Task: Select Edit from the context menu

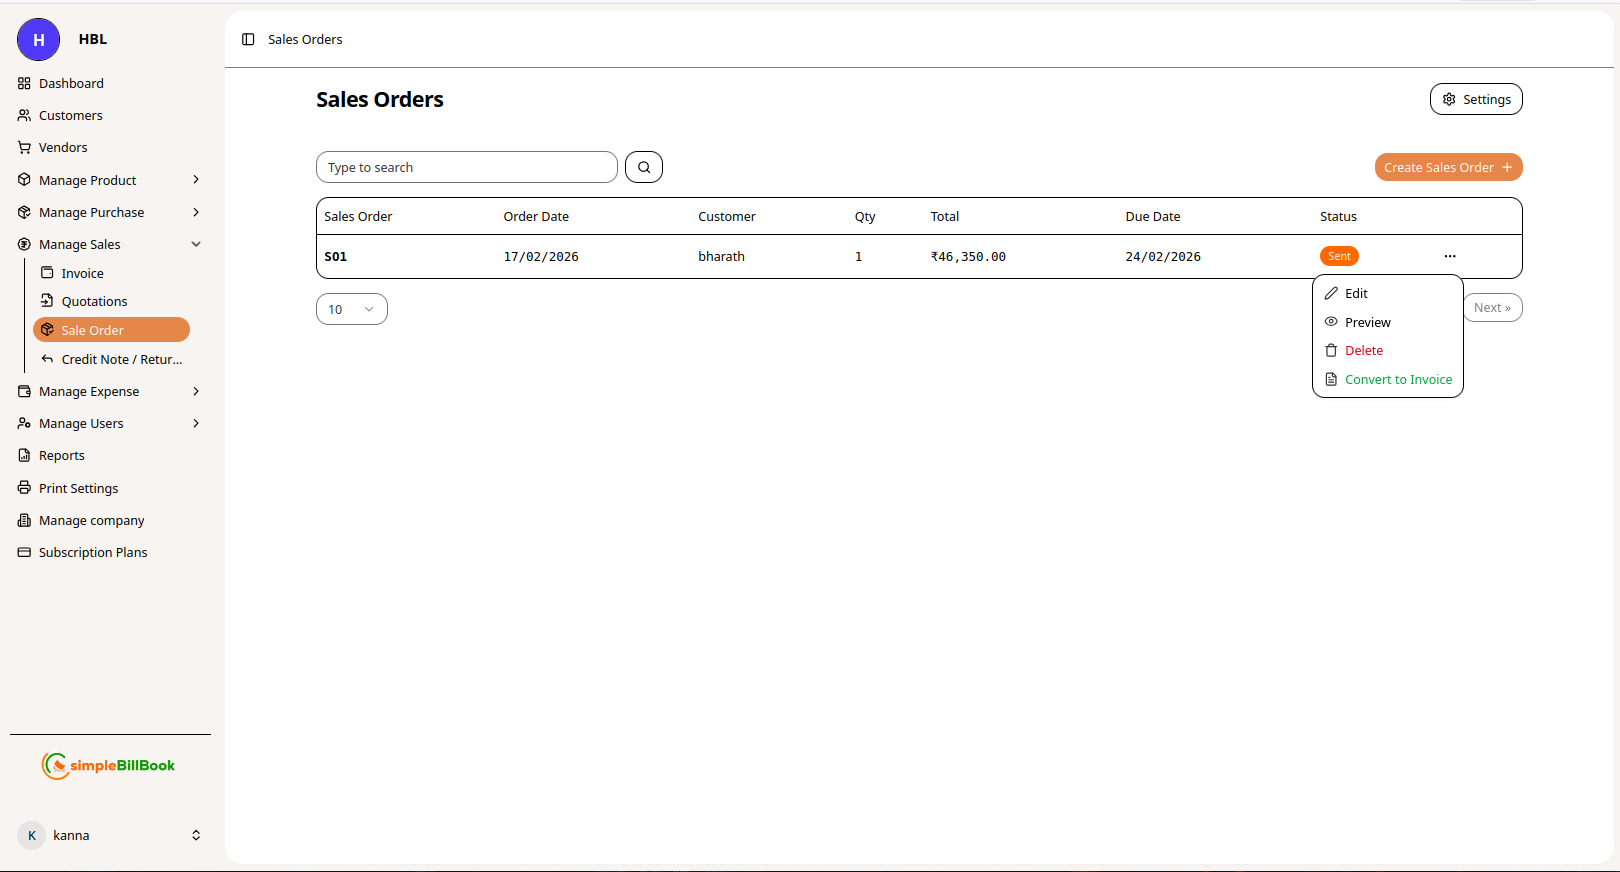Action: tap(1356, 293)
